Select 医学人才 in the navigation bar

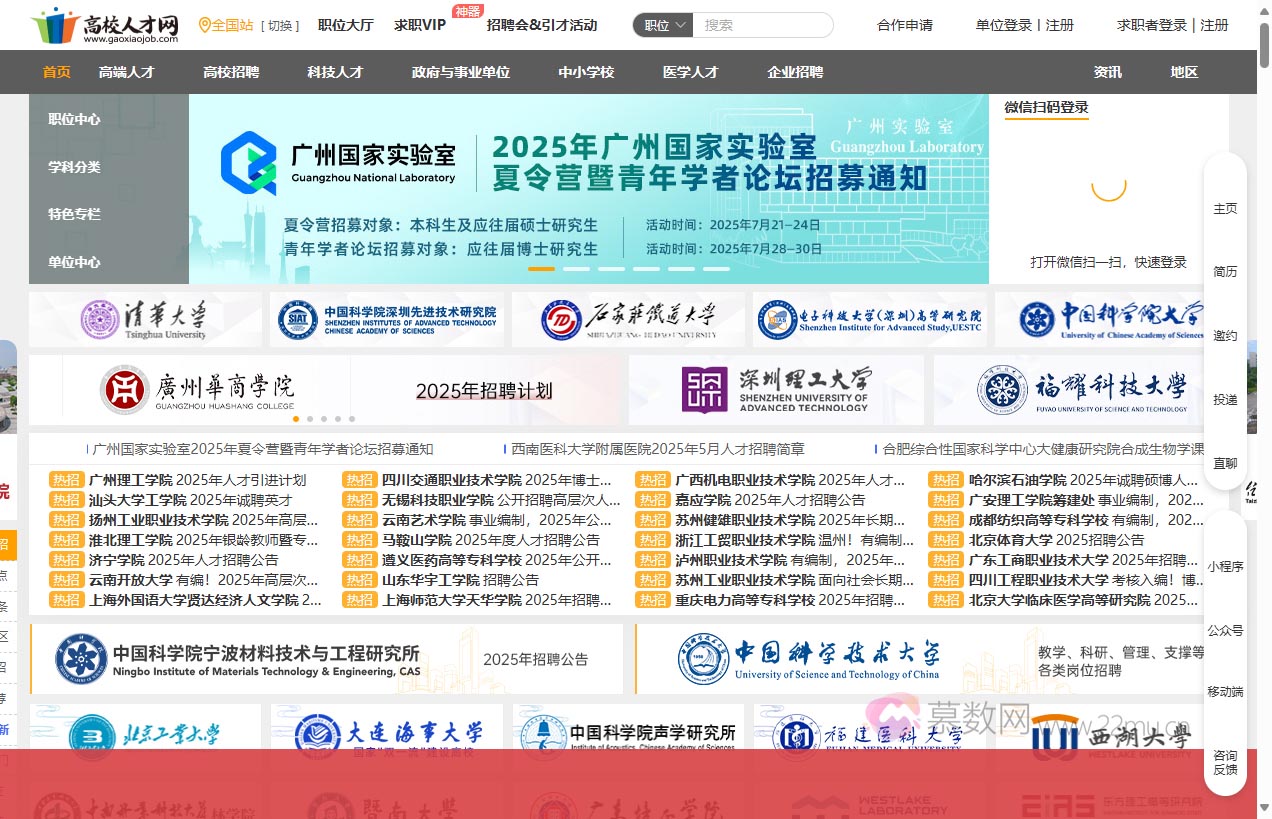690,71
